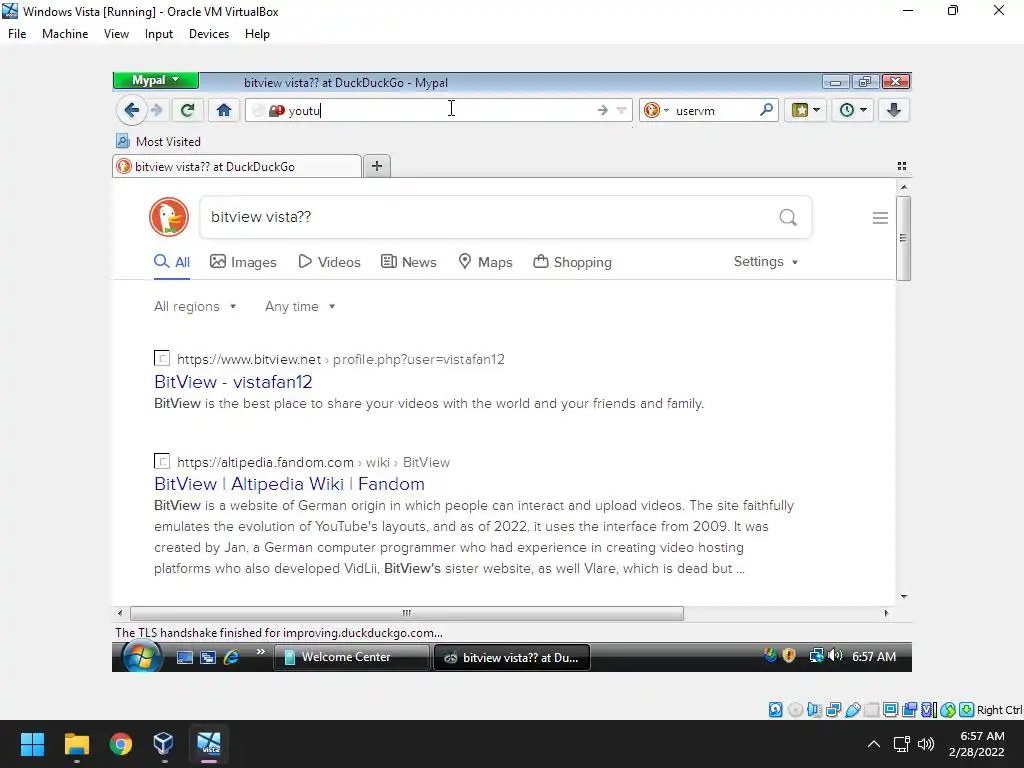Open the Vista Start orb
Viewport: 1024px width, 768px height.
(x=140, y=656)
